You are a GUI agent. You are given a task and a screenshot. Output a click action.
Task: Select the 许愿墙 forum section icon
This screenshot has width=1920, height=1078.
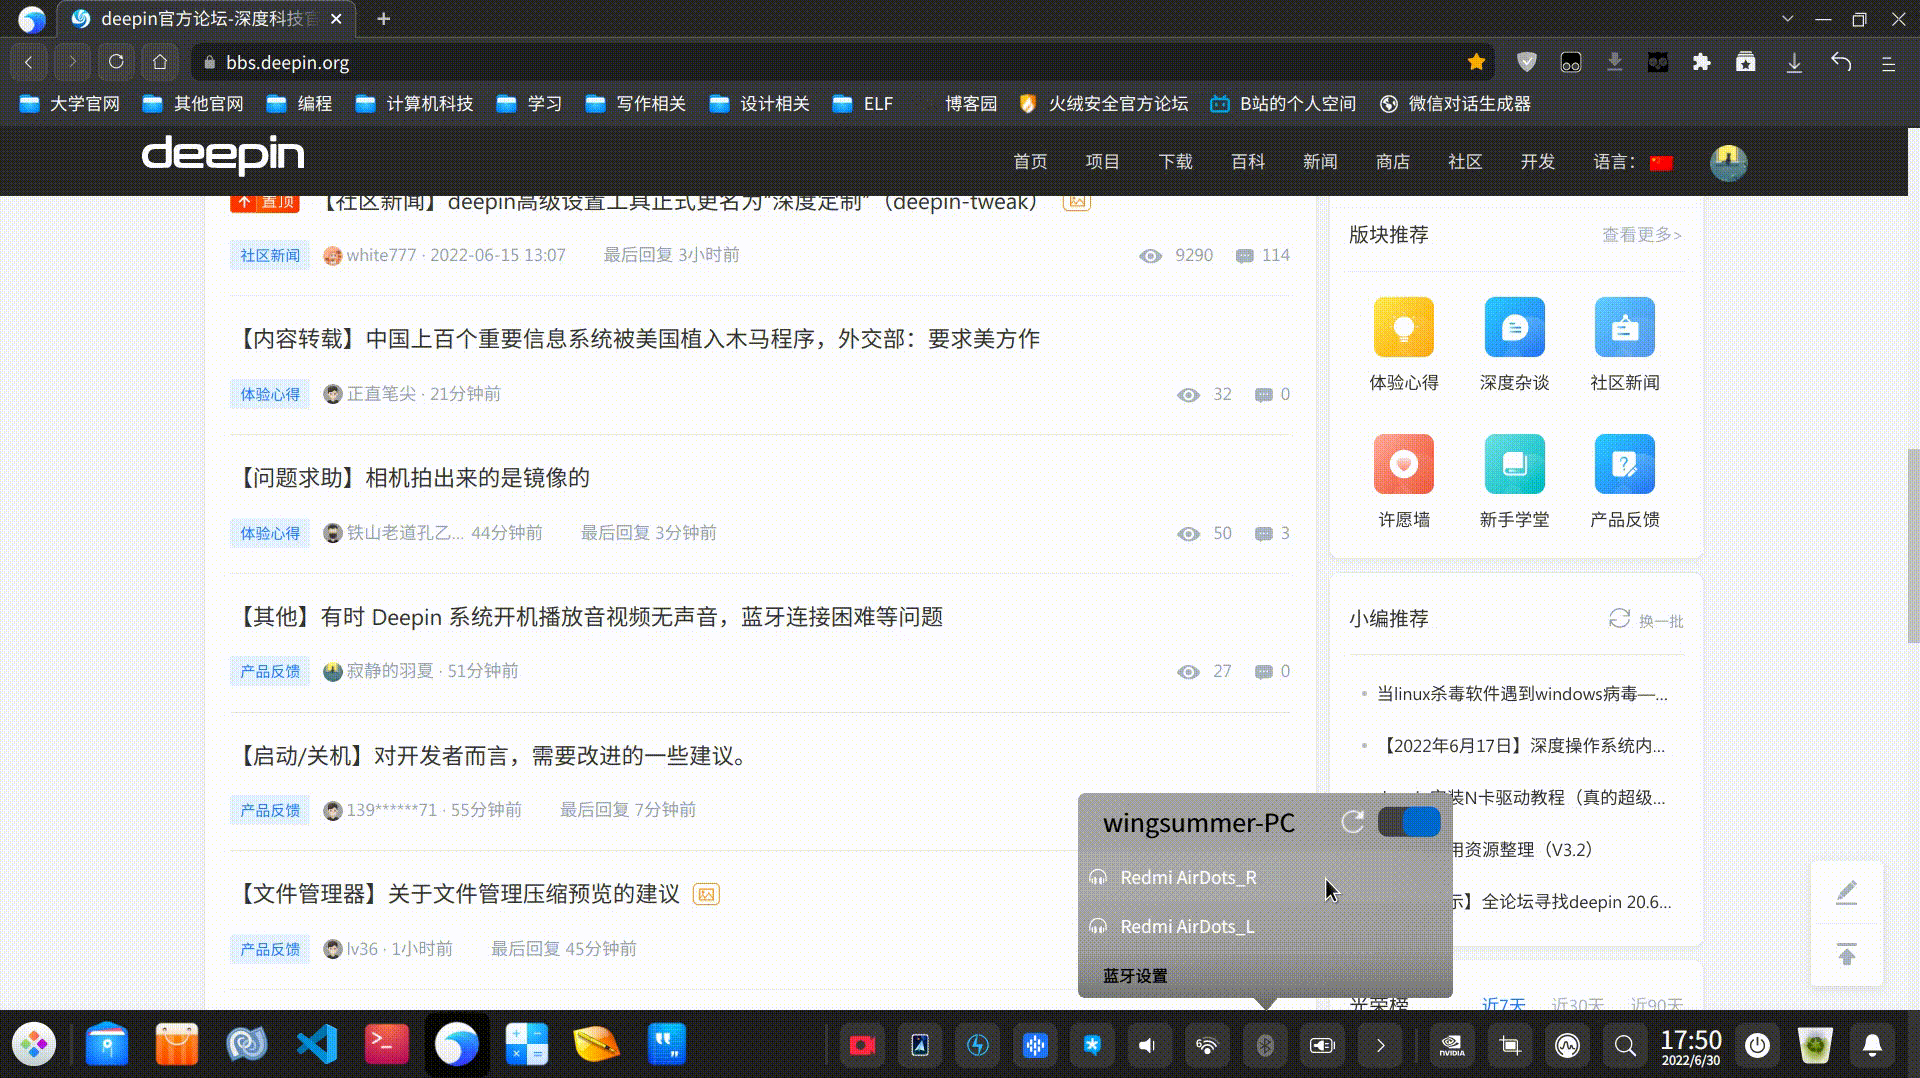tap(1404, 464)
